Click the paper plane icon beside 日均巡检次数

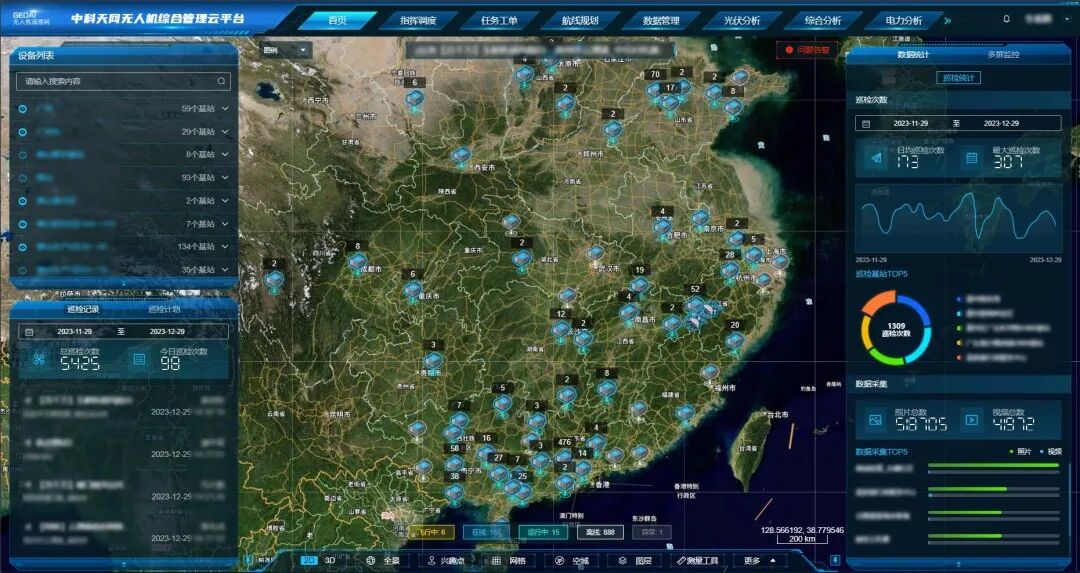[876, 158]
